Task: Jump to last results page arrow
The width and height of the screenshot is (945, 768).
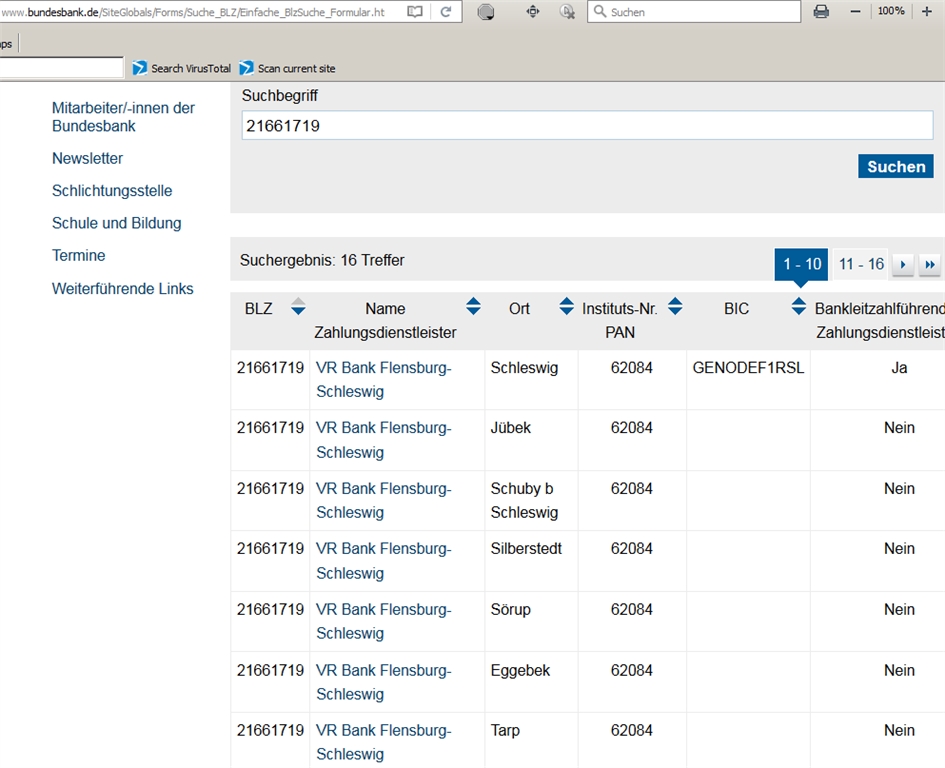Action: 930,265
